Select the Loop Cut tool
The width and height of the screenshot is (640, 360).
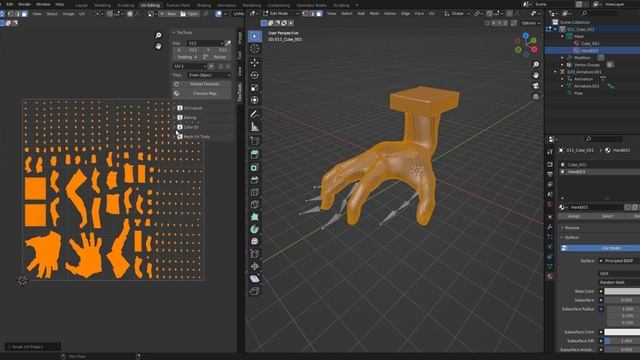click(255, 192)
